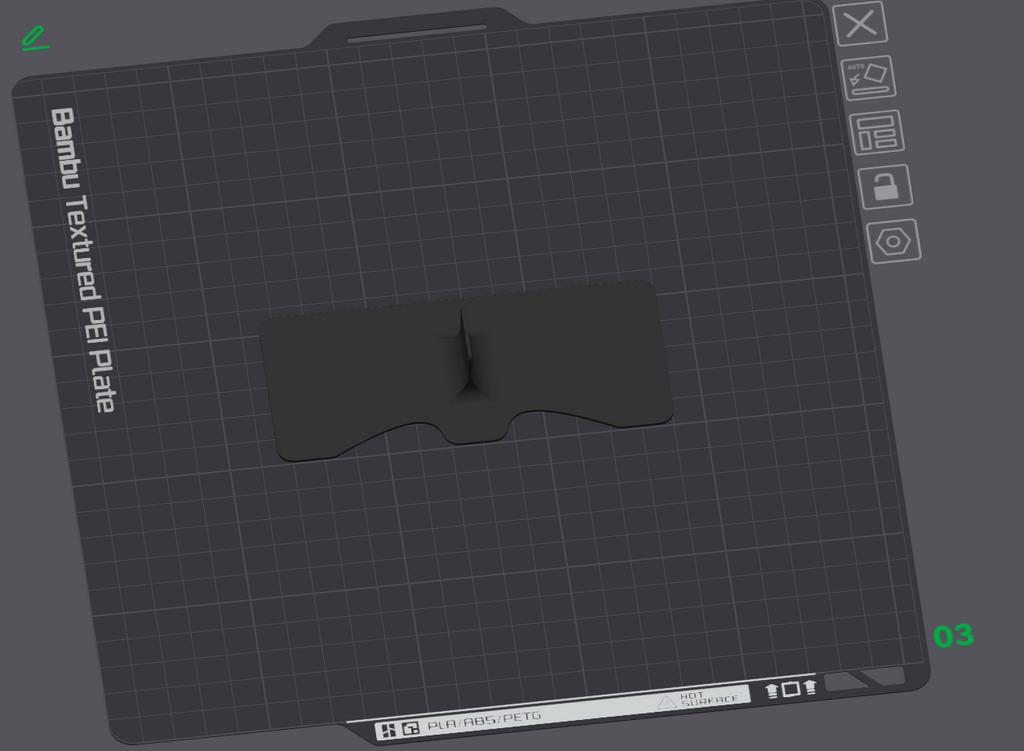Toggle the plate lock icon

(x=885, y=187)
